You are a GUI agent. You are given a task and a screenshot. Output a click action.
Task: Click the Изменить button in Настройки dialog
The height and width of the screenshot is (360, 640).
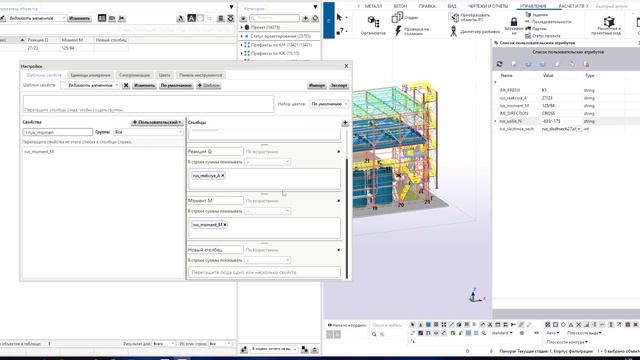coord(144,86)
